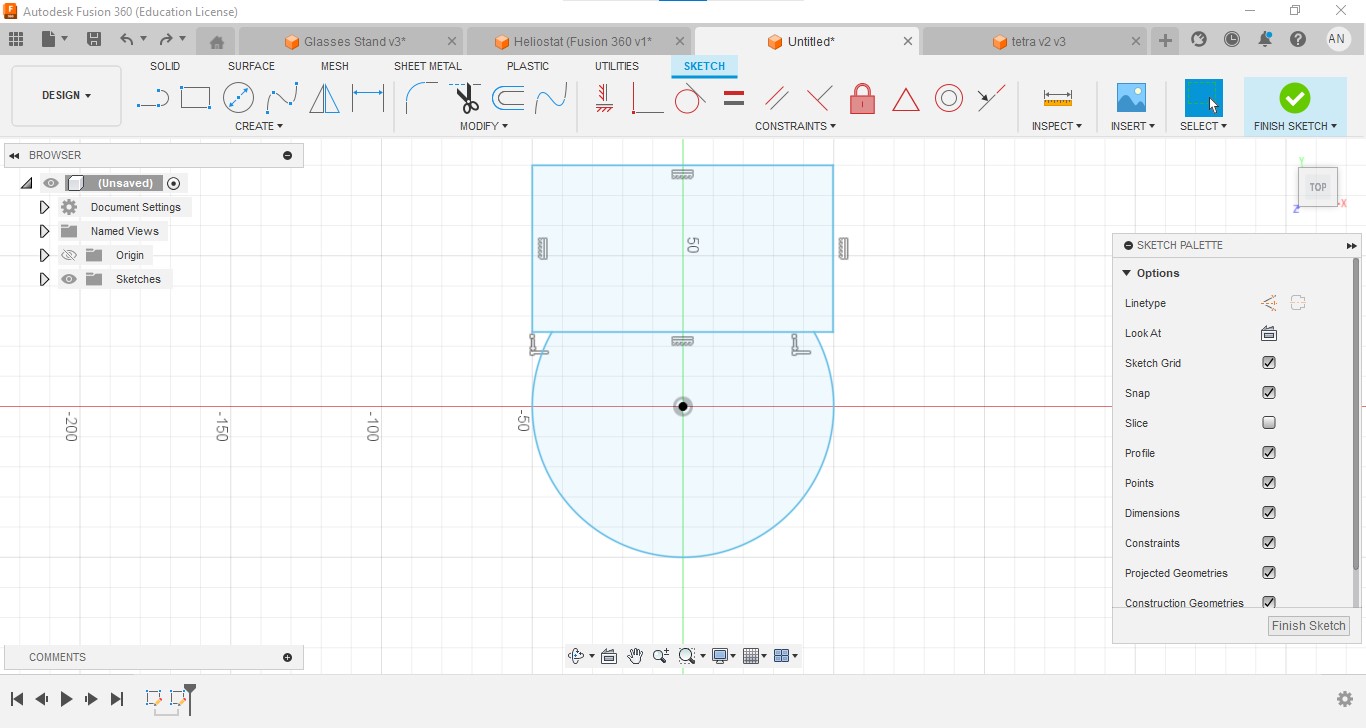1366x728 pixels.
Task: Collapse the Options section in Sketch Palette
Action: 1127,273
